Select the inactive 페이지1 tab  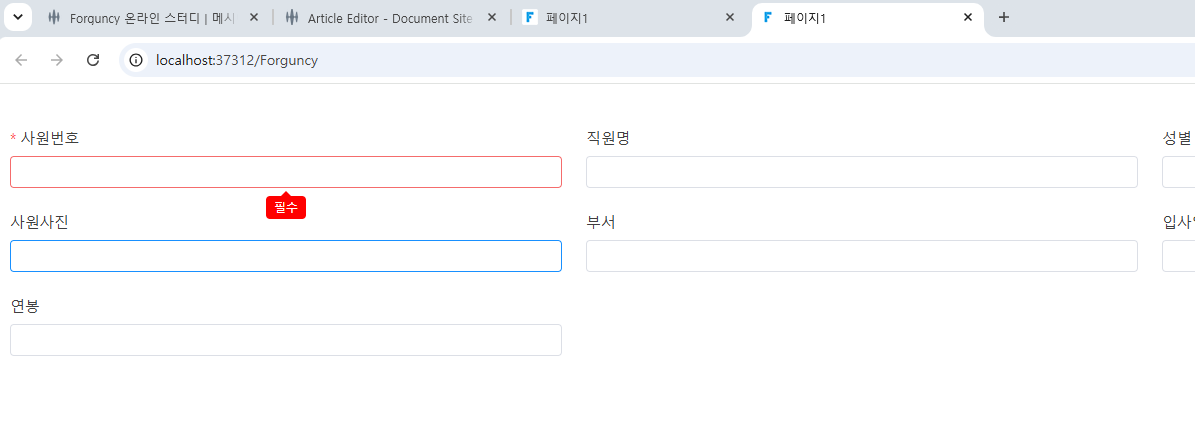coord(619,18)
